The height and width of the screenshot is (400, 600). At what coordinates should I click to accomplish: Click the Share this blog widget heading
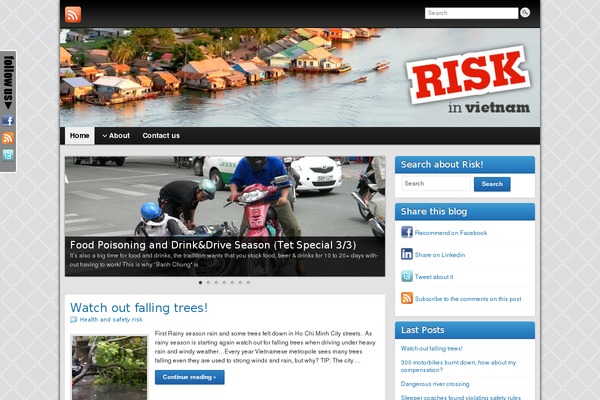[x=434, y=212]
